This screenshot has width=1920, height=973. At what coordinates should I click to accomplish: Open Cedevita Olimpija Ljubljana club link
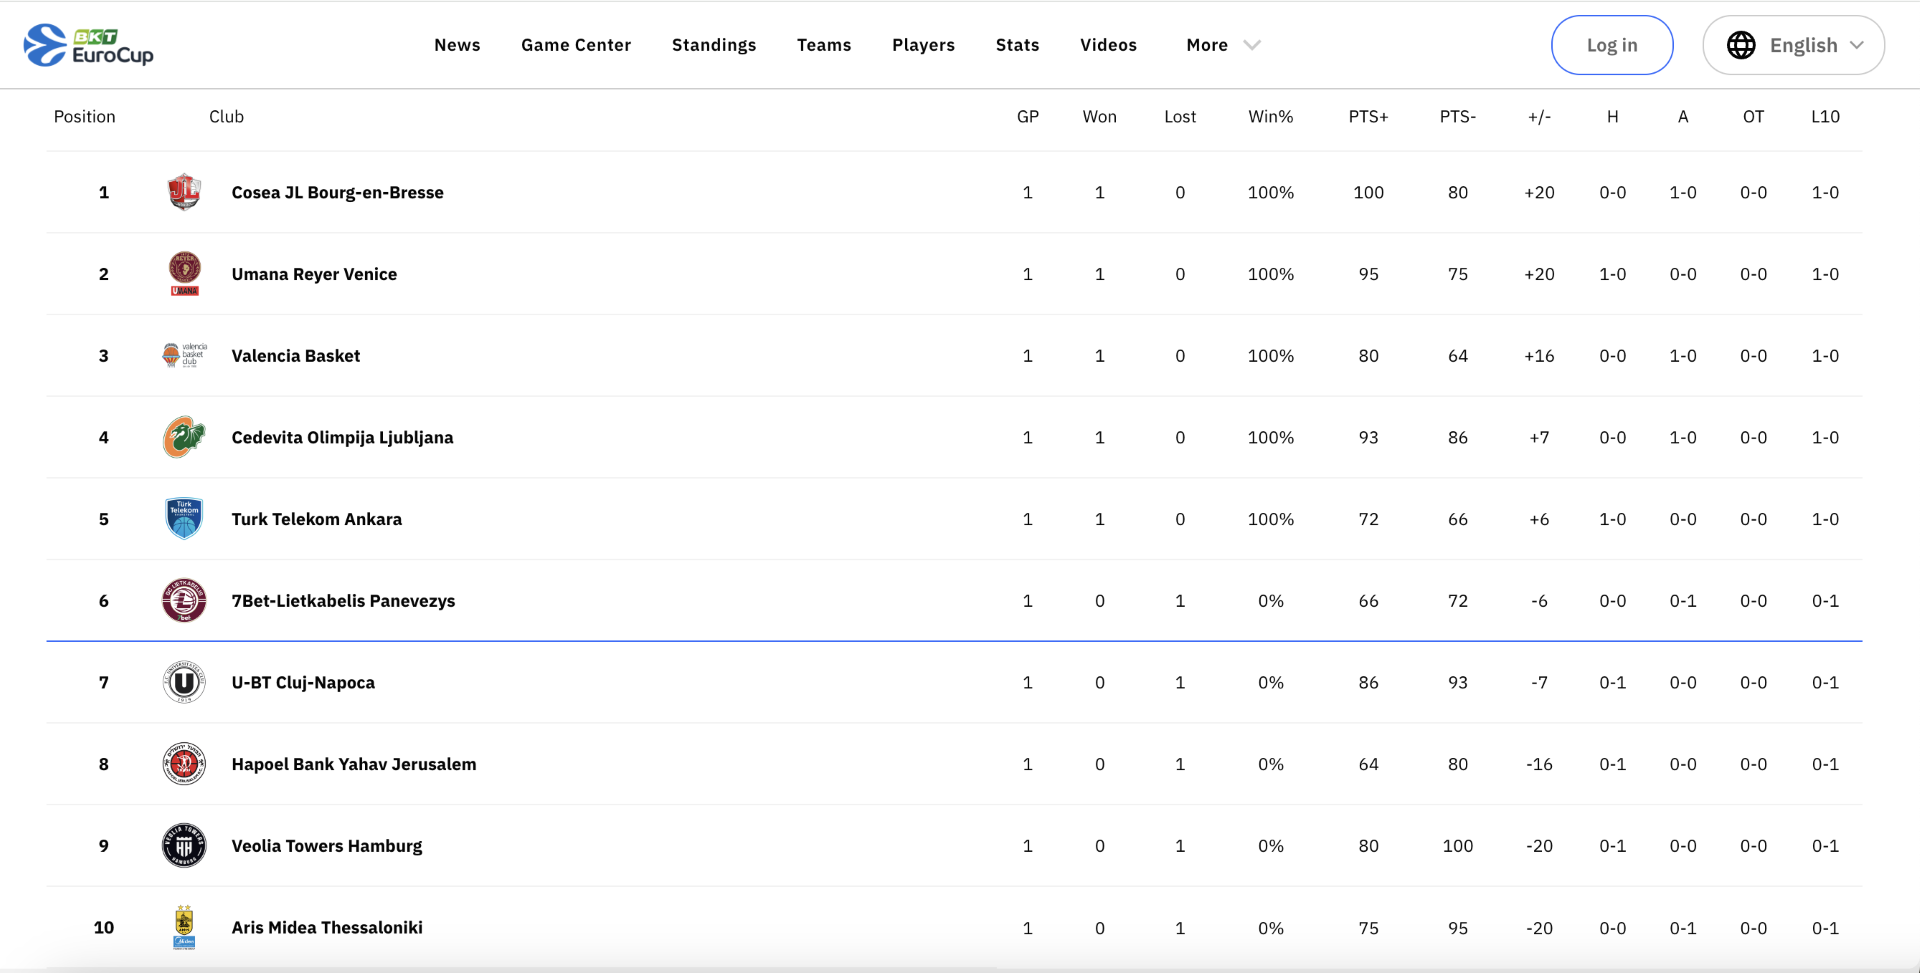point(342,437)
